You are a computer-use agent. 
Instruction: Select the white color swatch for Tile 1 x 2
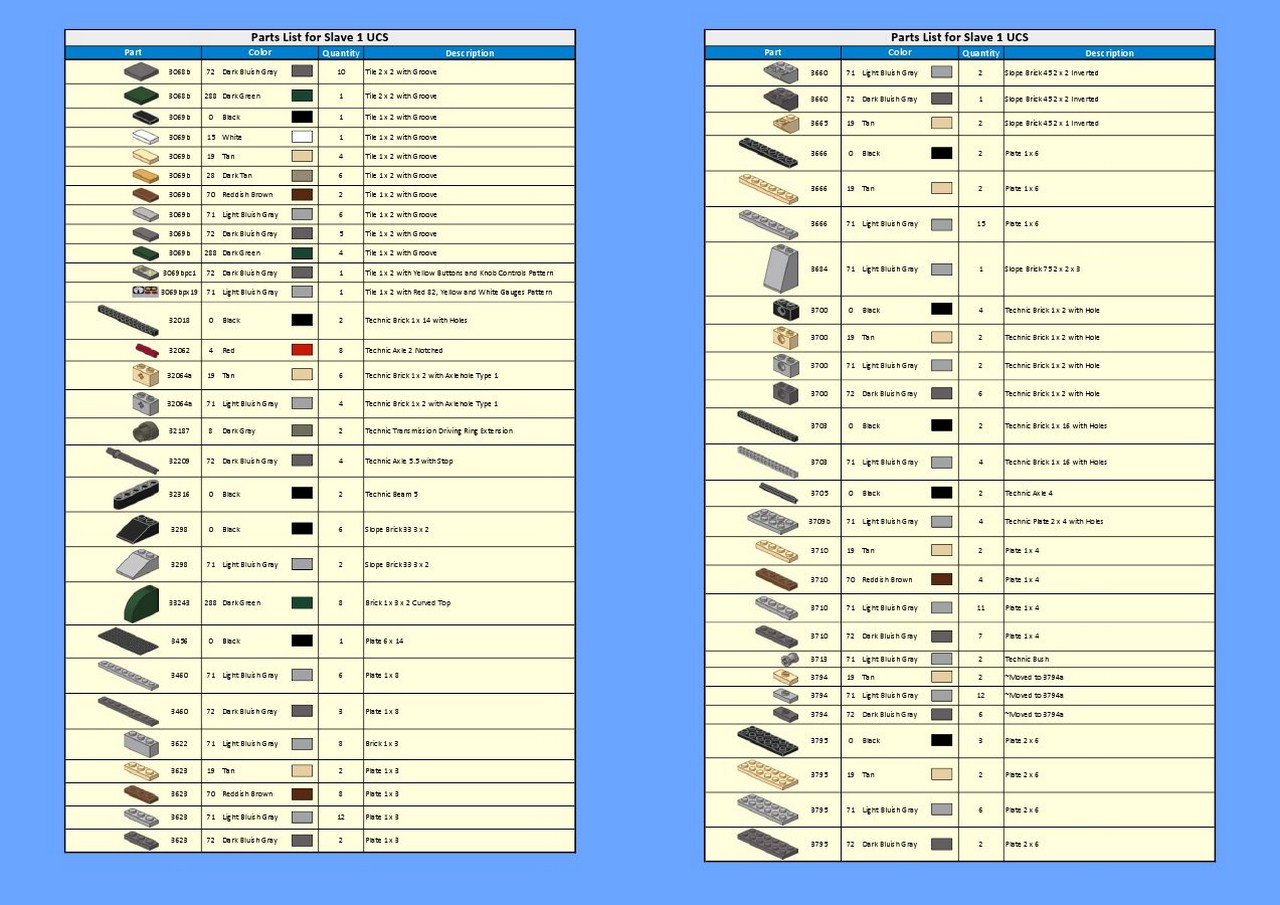click(x=302, y=137)
